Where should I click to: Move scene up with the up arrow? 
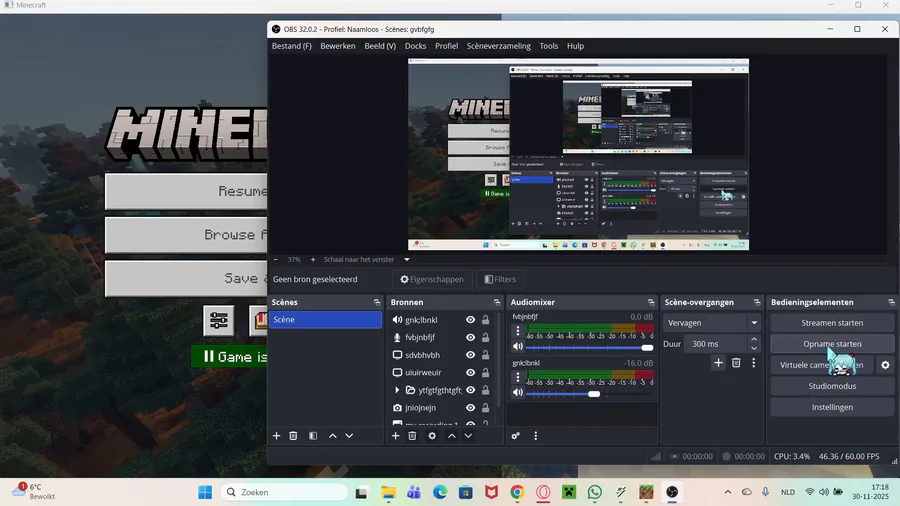[x=332, y=436]
